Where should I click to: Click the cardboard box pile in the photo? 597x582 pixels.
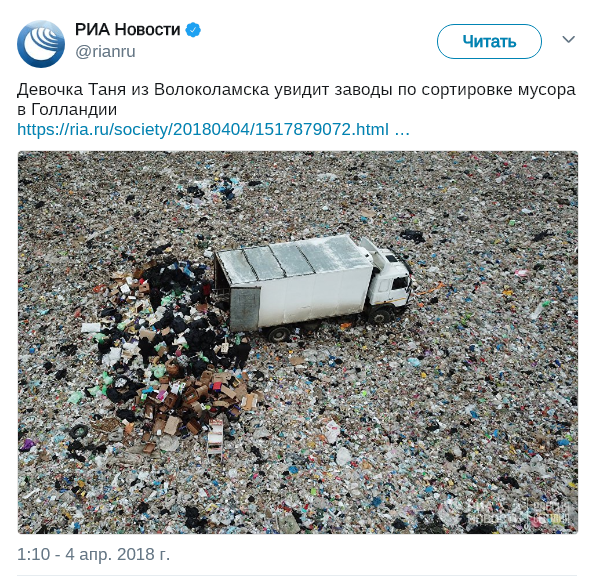click(x=198, y=402)
